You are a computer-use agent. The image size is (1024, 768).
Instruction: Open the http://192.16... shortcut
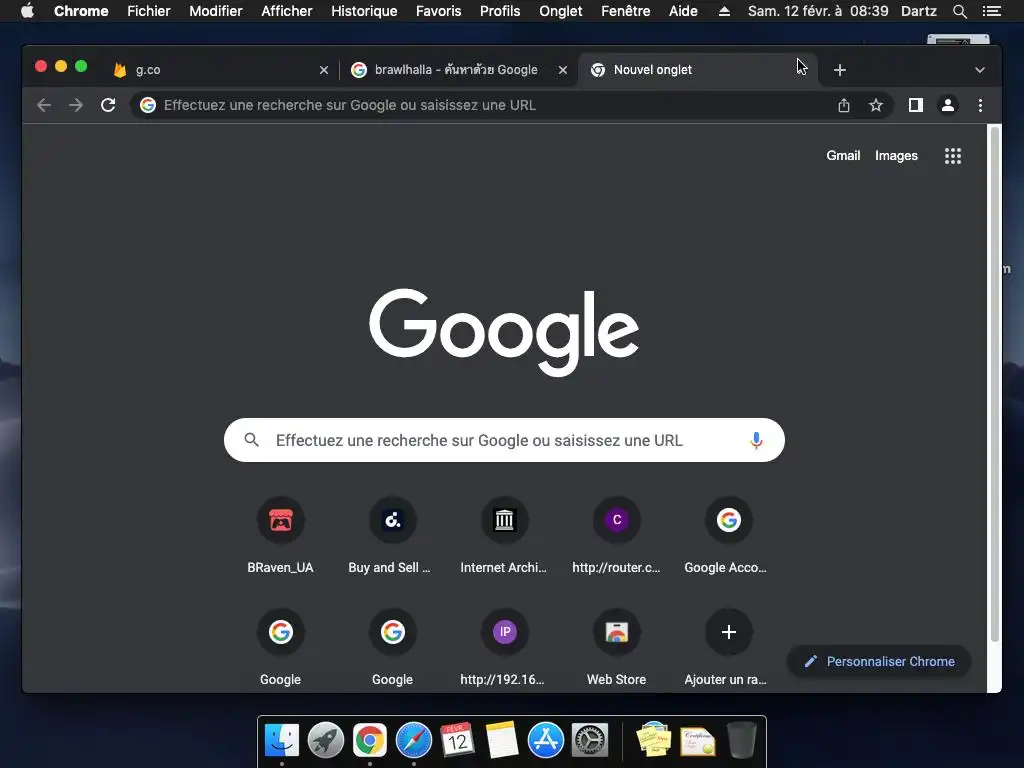[x=504, y=647]
